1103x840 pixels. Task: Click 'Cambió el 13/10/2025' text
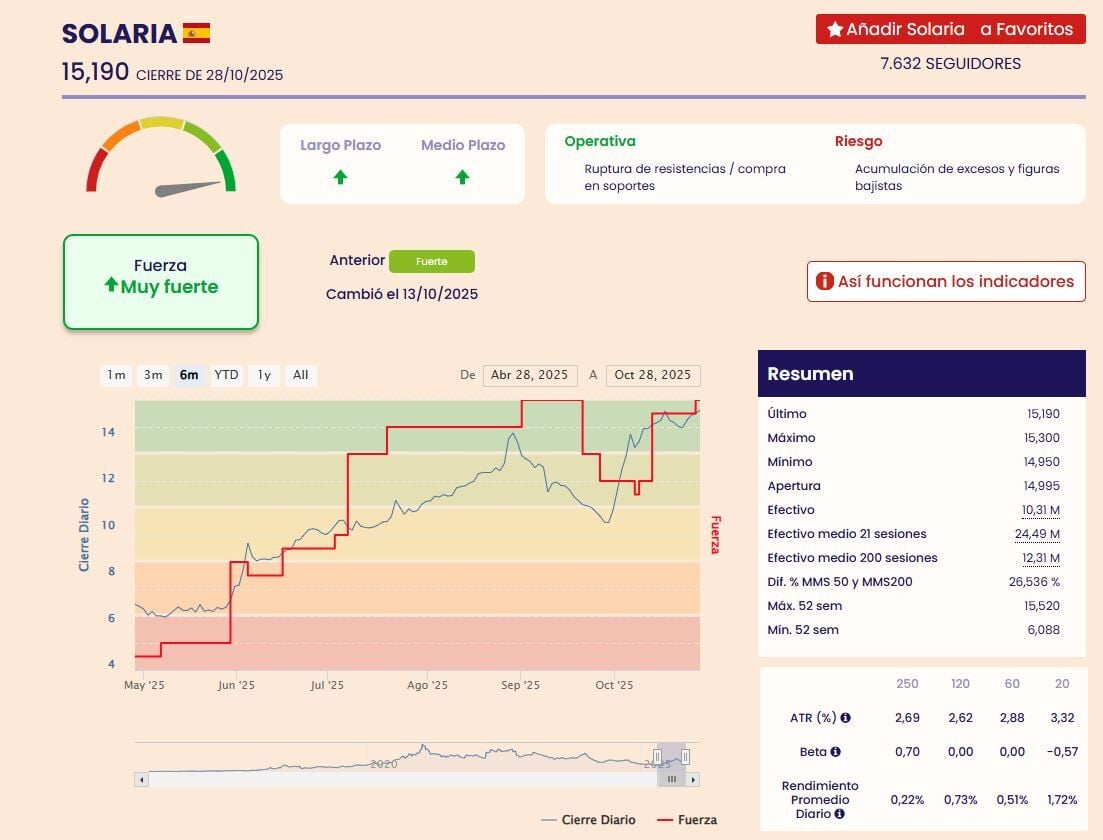pyautogui.click(x=402, y=294)
